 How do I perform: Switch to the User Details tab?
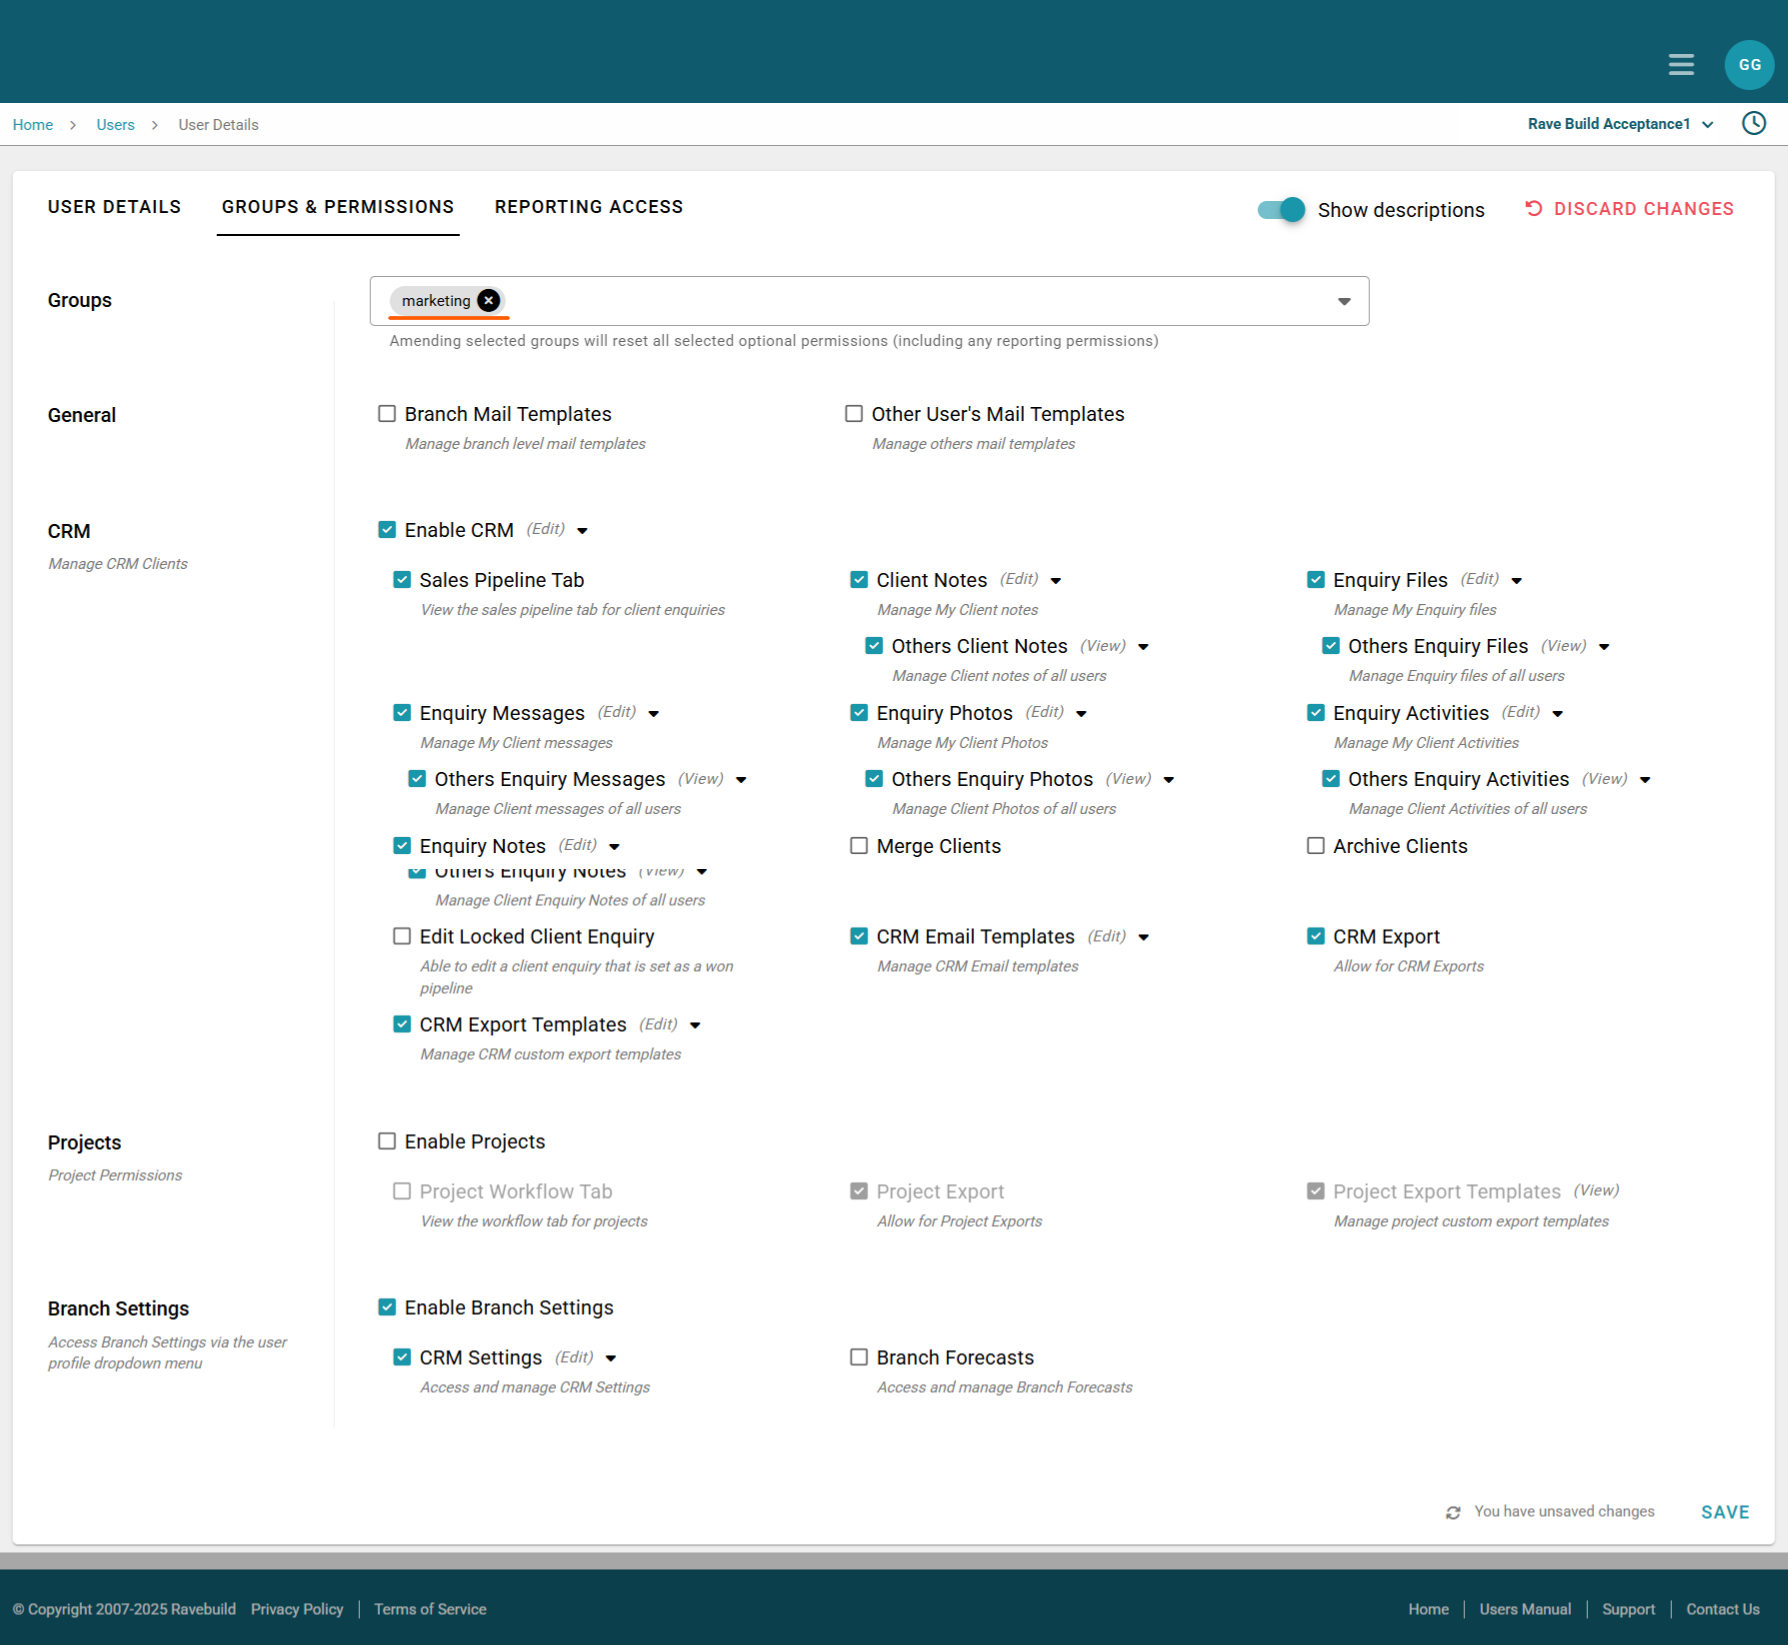[x=115, y=207]
